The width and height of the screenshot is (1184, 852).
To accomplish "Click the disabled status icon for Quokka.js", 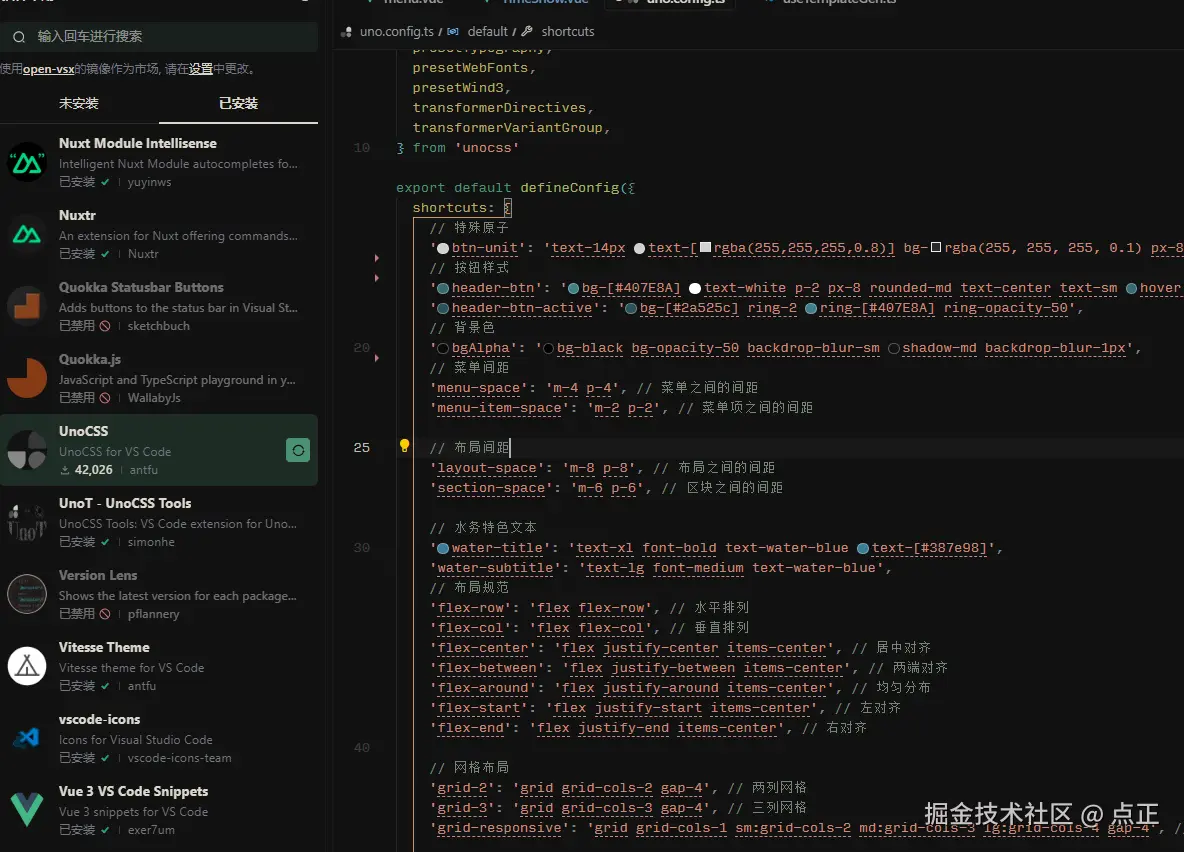I will click(x=105, y=397).
